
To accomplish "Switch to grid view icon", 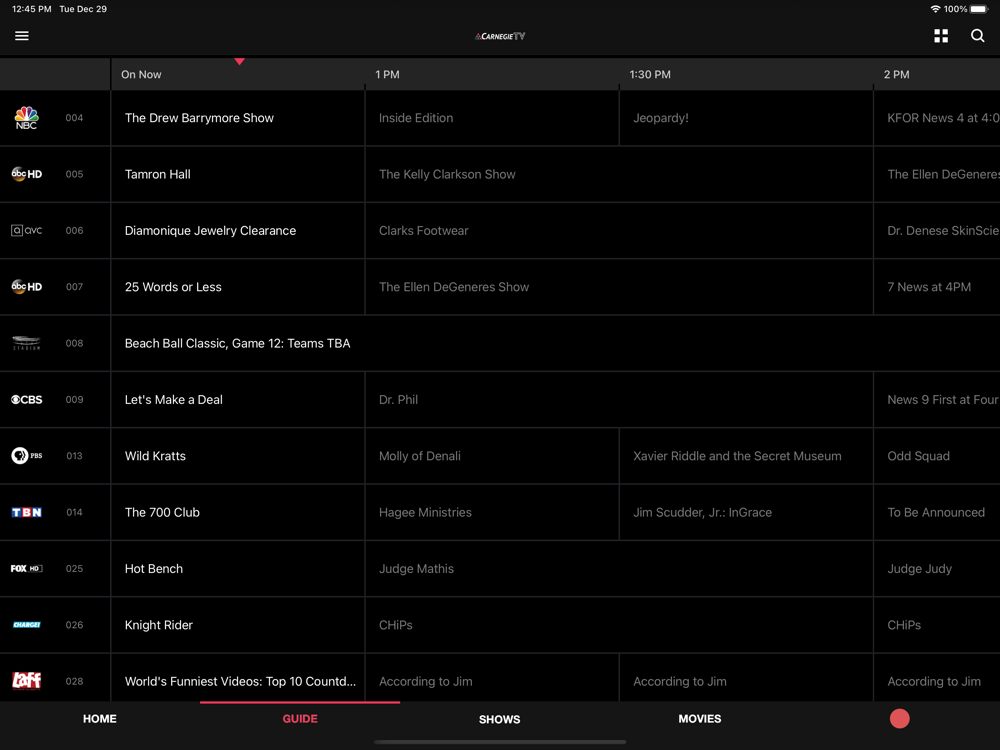I will tap(941, 36).
